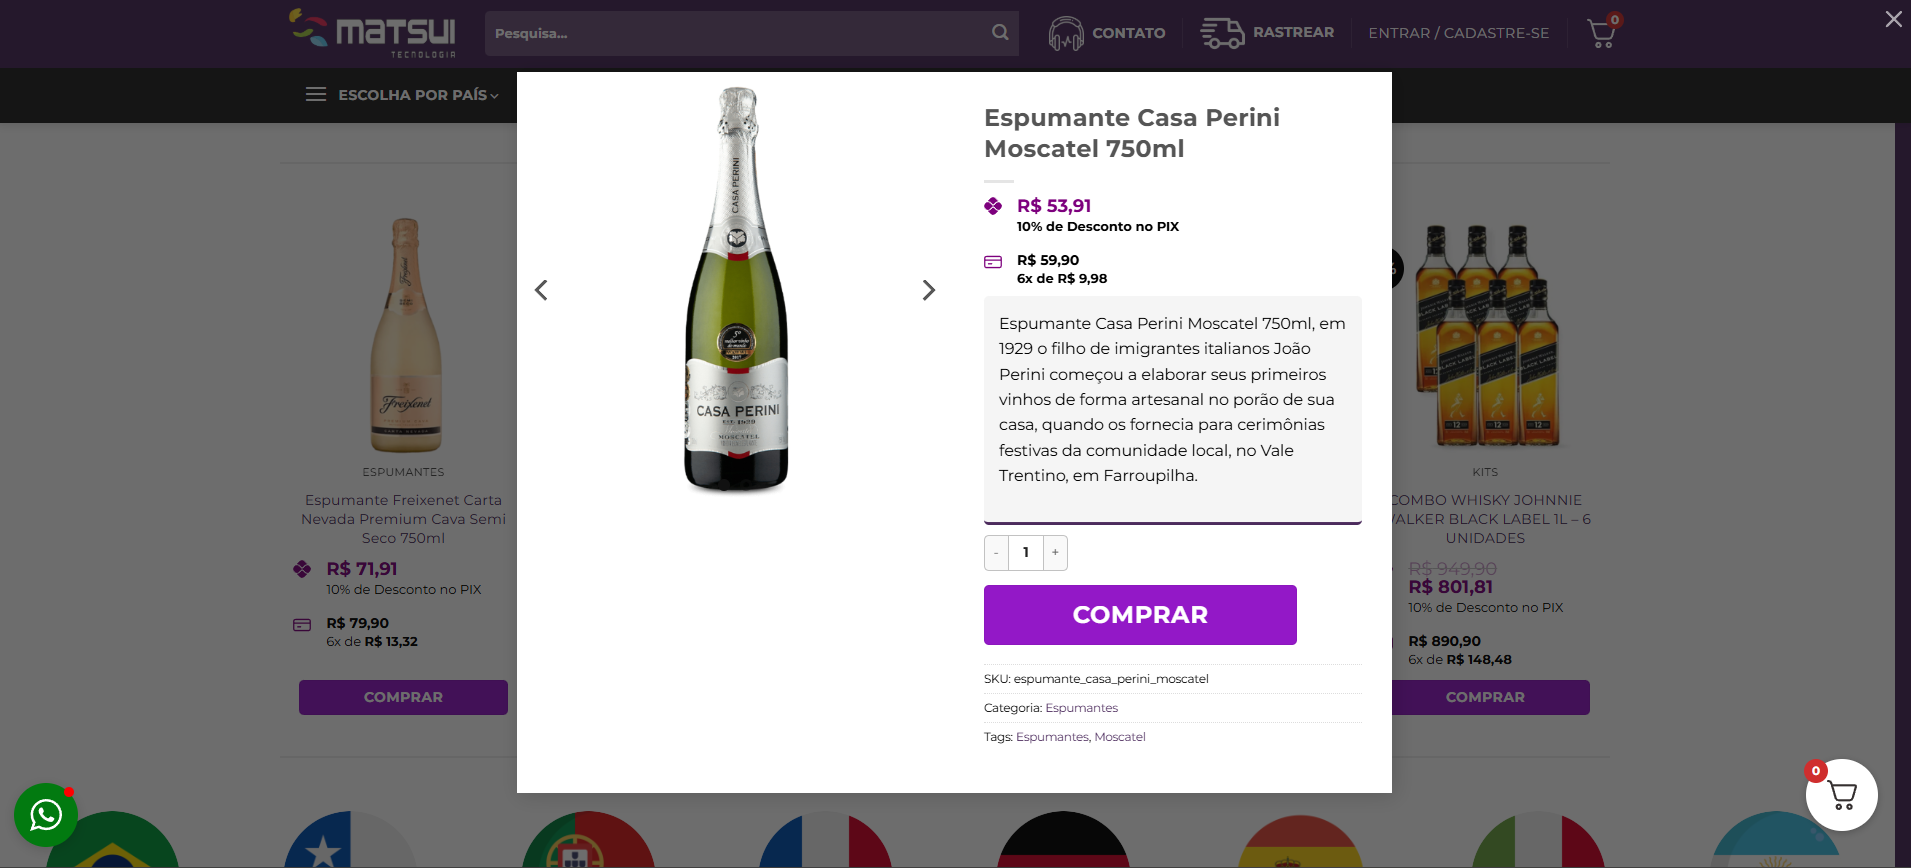Click the Contato headset icon
Screen dimensions: 1911x868
[1066, 33]
